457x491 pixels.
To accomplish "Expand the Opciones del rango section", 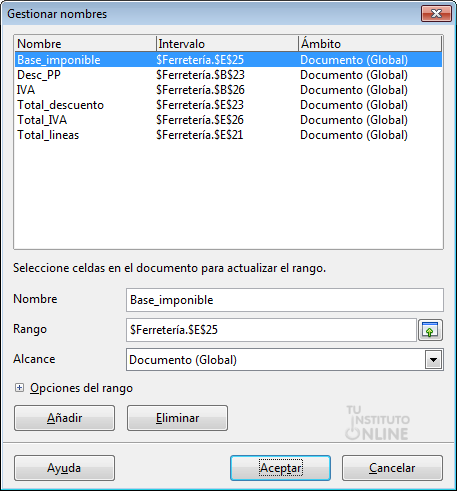I will [x=19, y=388].
